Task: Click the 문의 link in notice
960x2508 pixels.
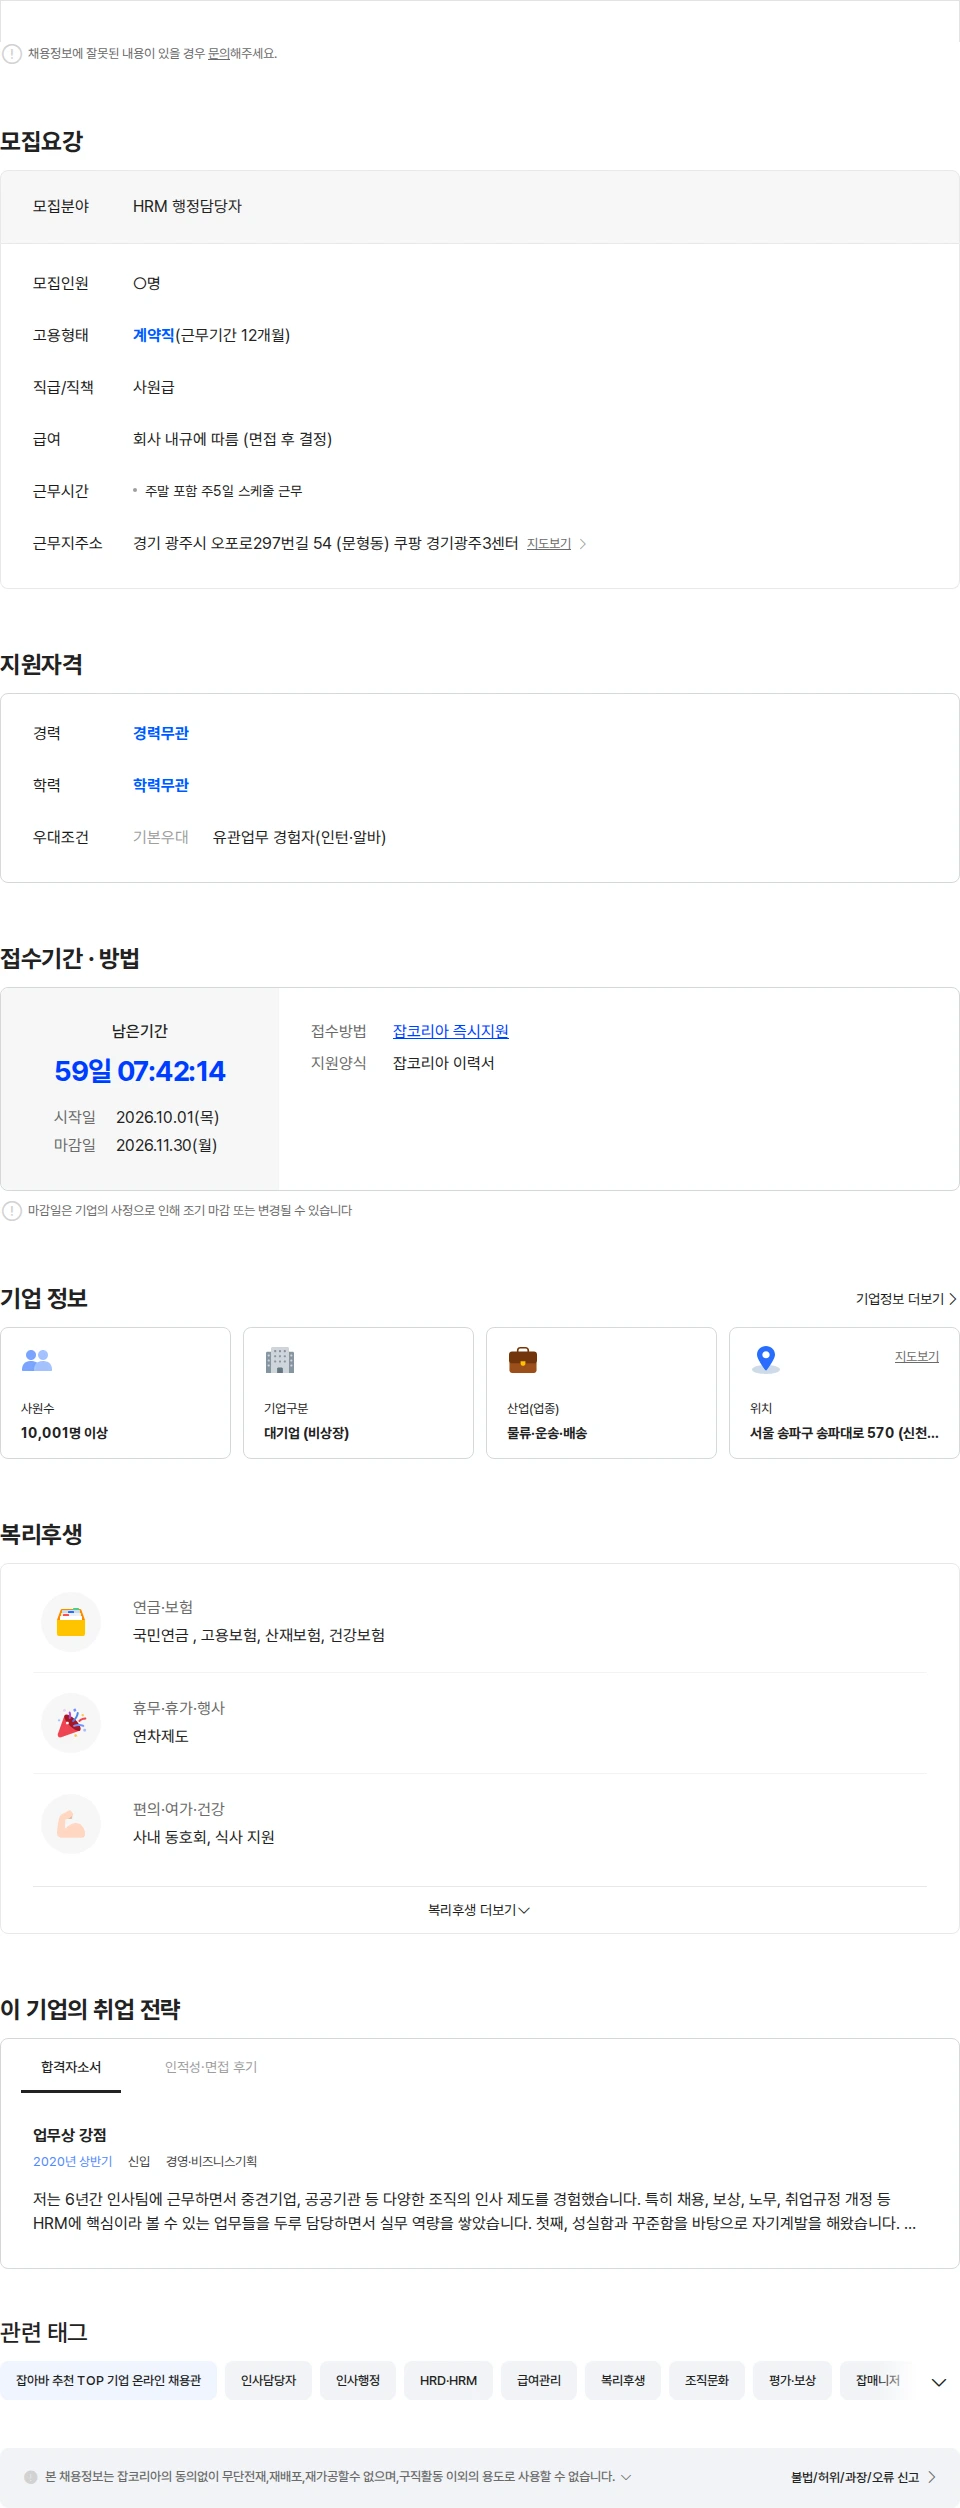Action: pos(218,54)
